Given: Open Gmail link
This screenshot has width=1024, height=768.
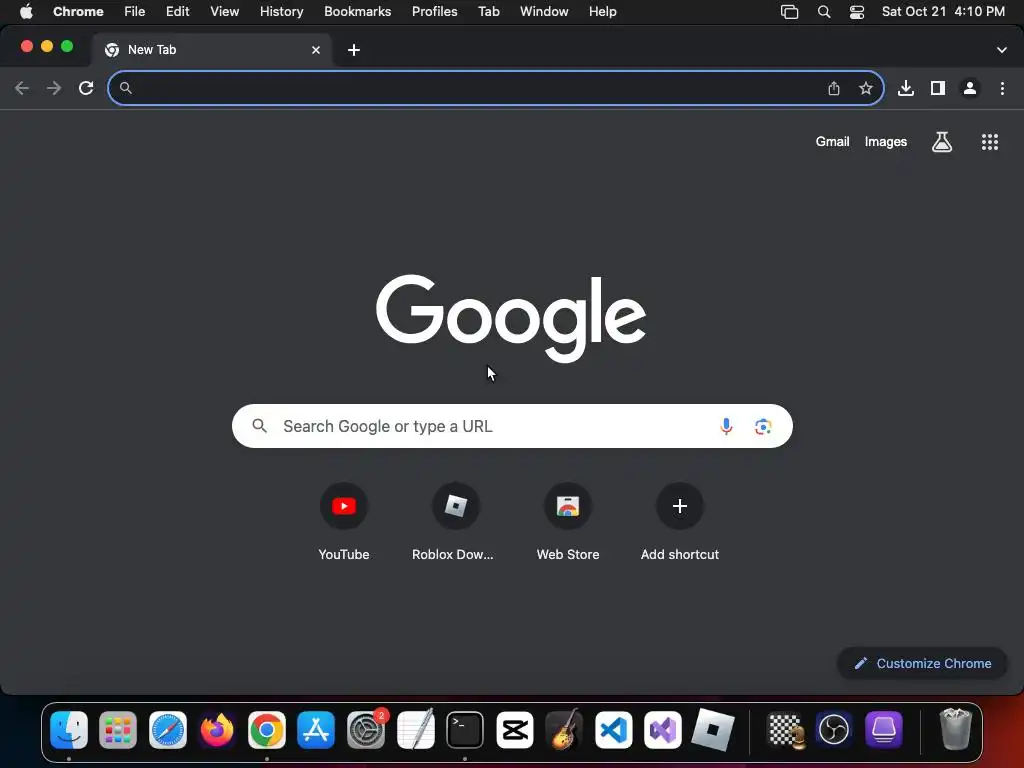Looking at the screenshot, I should (x=833, y=142).
